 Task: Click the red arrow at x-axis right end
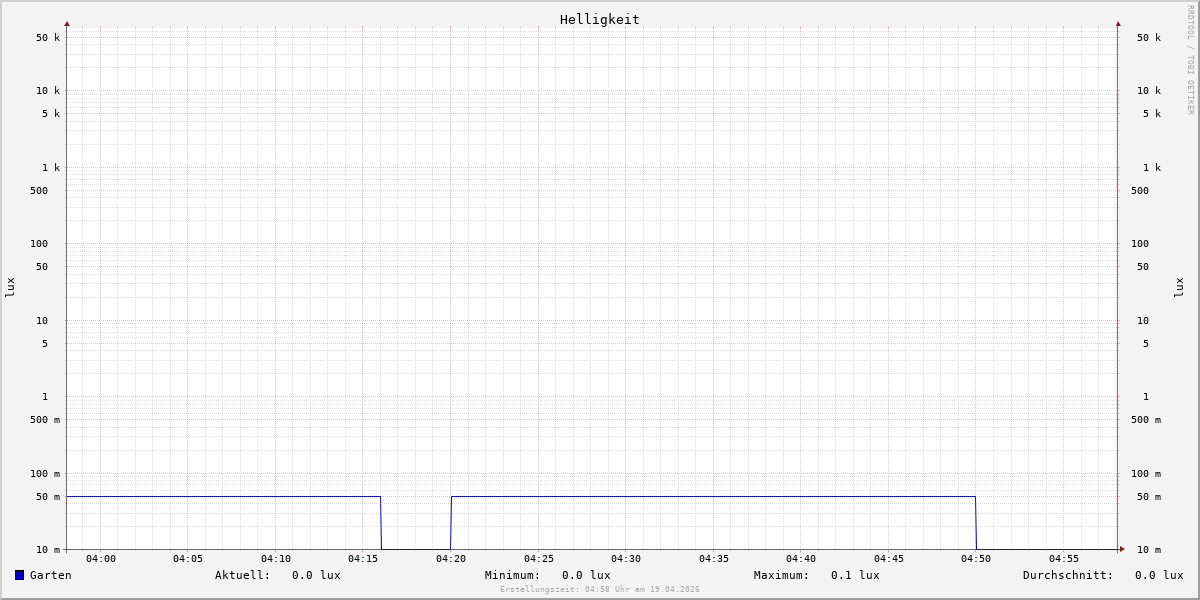[1122, 549]
